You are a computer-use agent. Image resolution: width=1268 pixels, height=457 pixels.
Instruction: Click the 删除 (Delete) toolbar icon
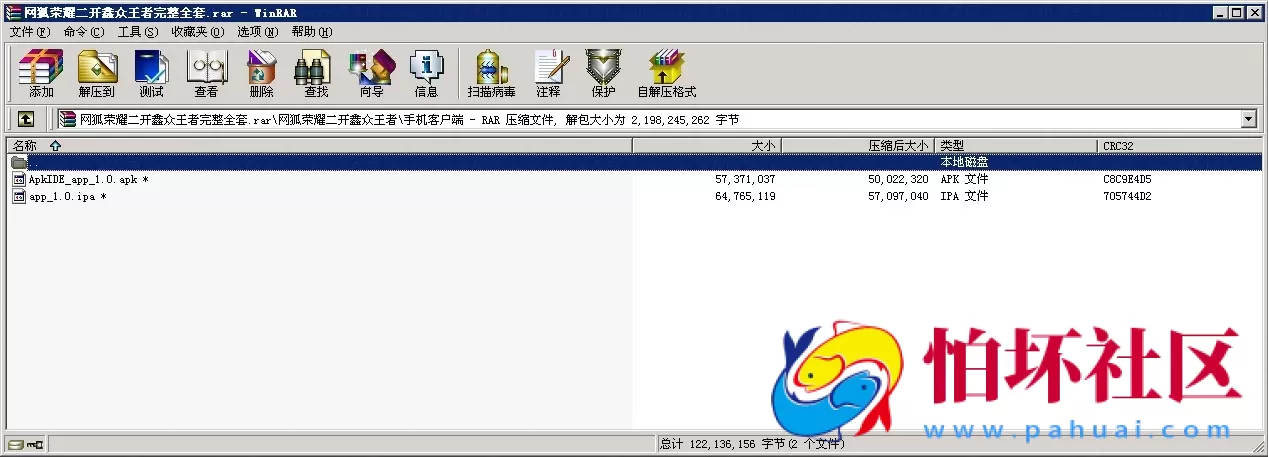261,73
